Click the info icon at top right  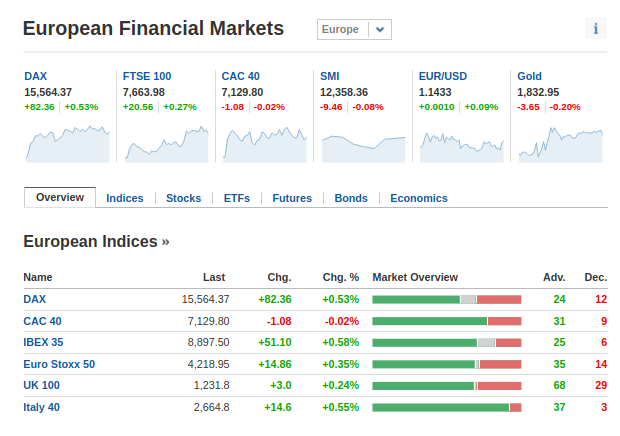(x=595, y=28)
